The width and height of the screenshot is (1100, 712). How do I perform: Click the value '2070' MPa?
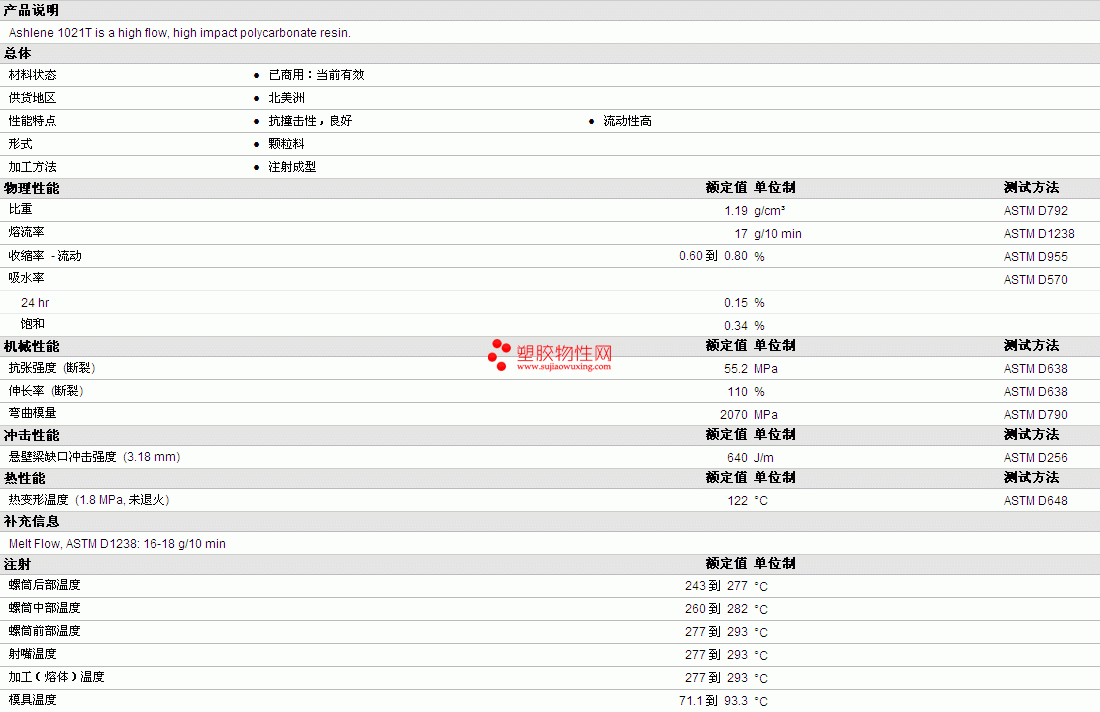[734, 415]
